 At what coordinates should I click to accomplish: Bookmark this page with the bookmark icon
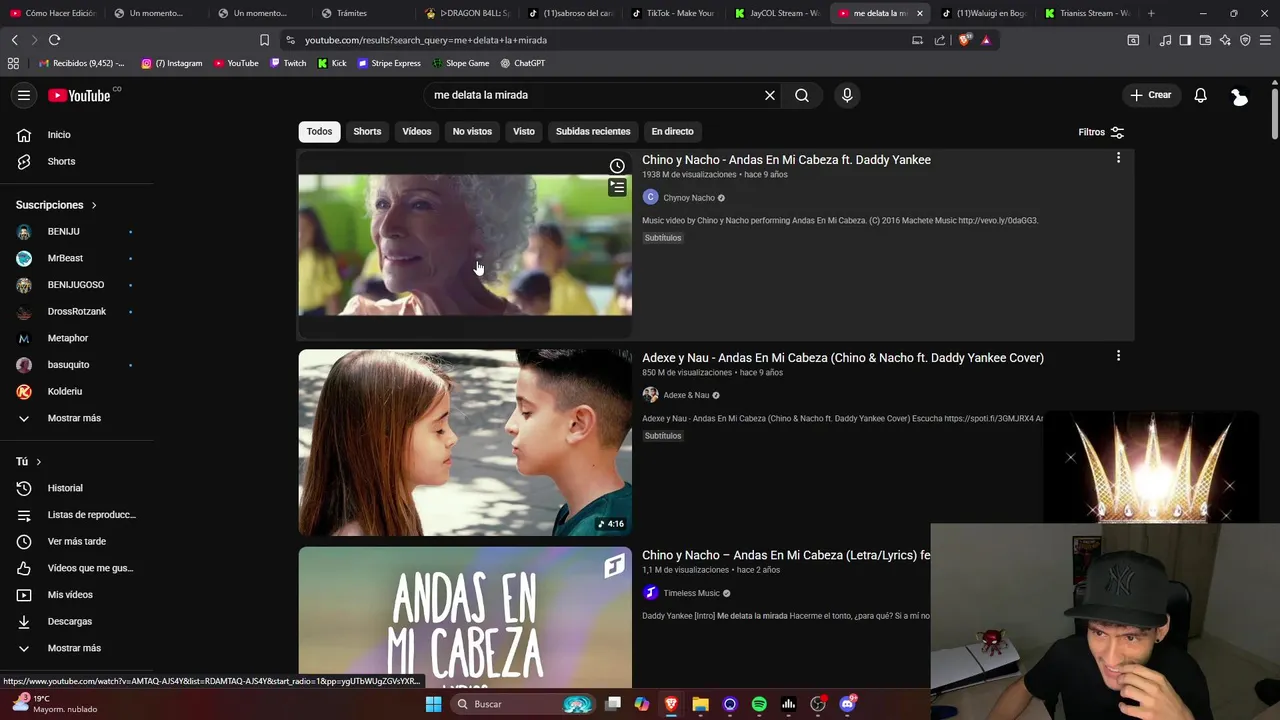pyautogui.click(x=264, y=40)
